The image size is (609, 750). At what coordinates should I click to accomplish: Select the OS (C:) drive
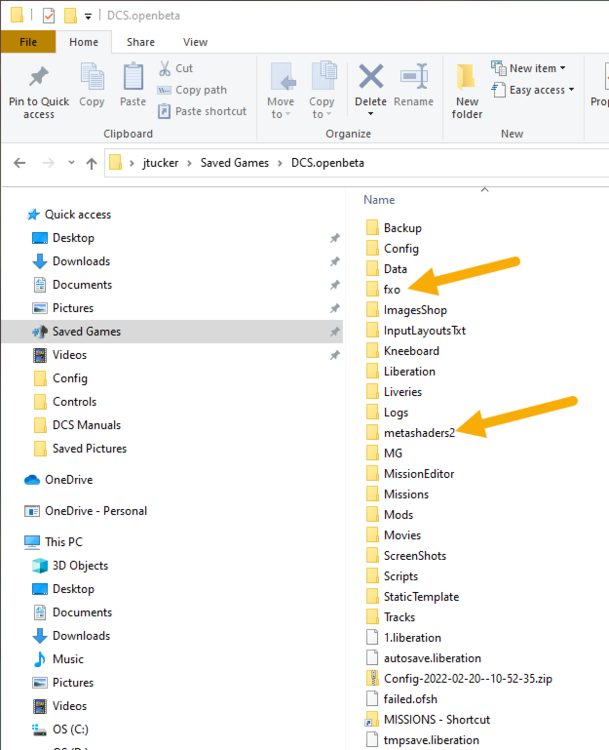click(x=70, y=729)
